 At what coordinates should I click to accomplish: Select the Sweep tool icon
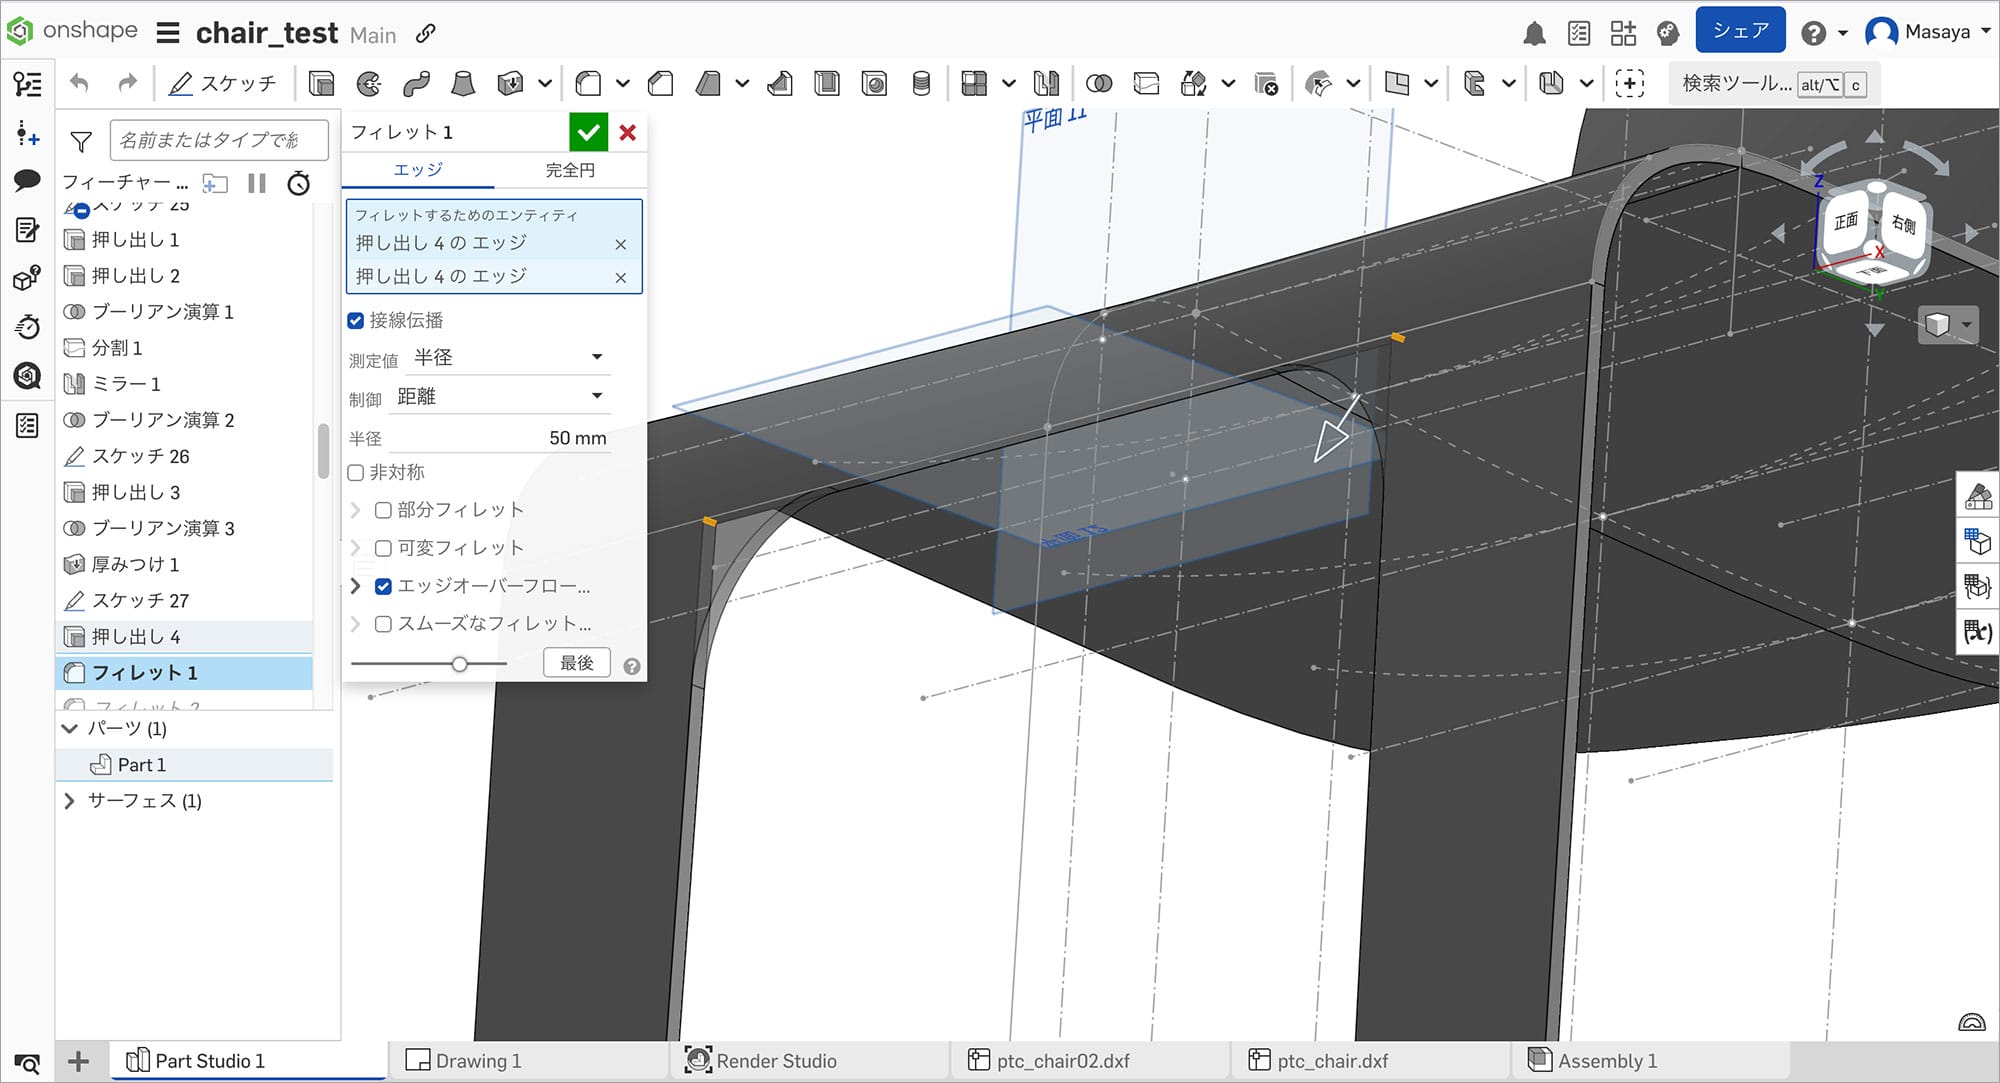point(416,84)
